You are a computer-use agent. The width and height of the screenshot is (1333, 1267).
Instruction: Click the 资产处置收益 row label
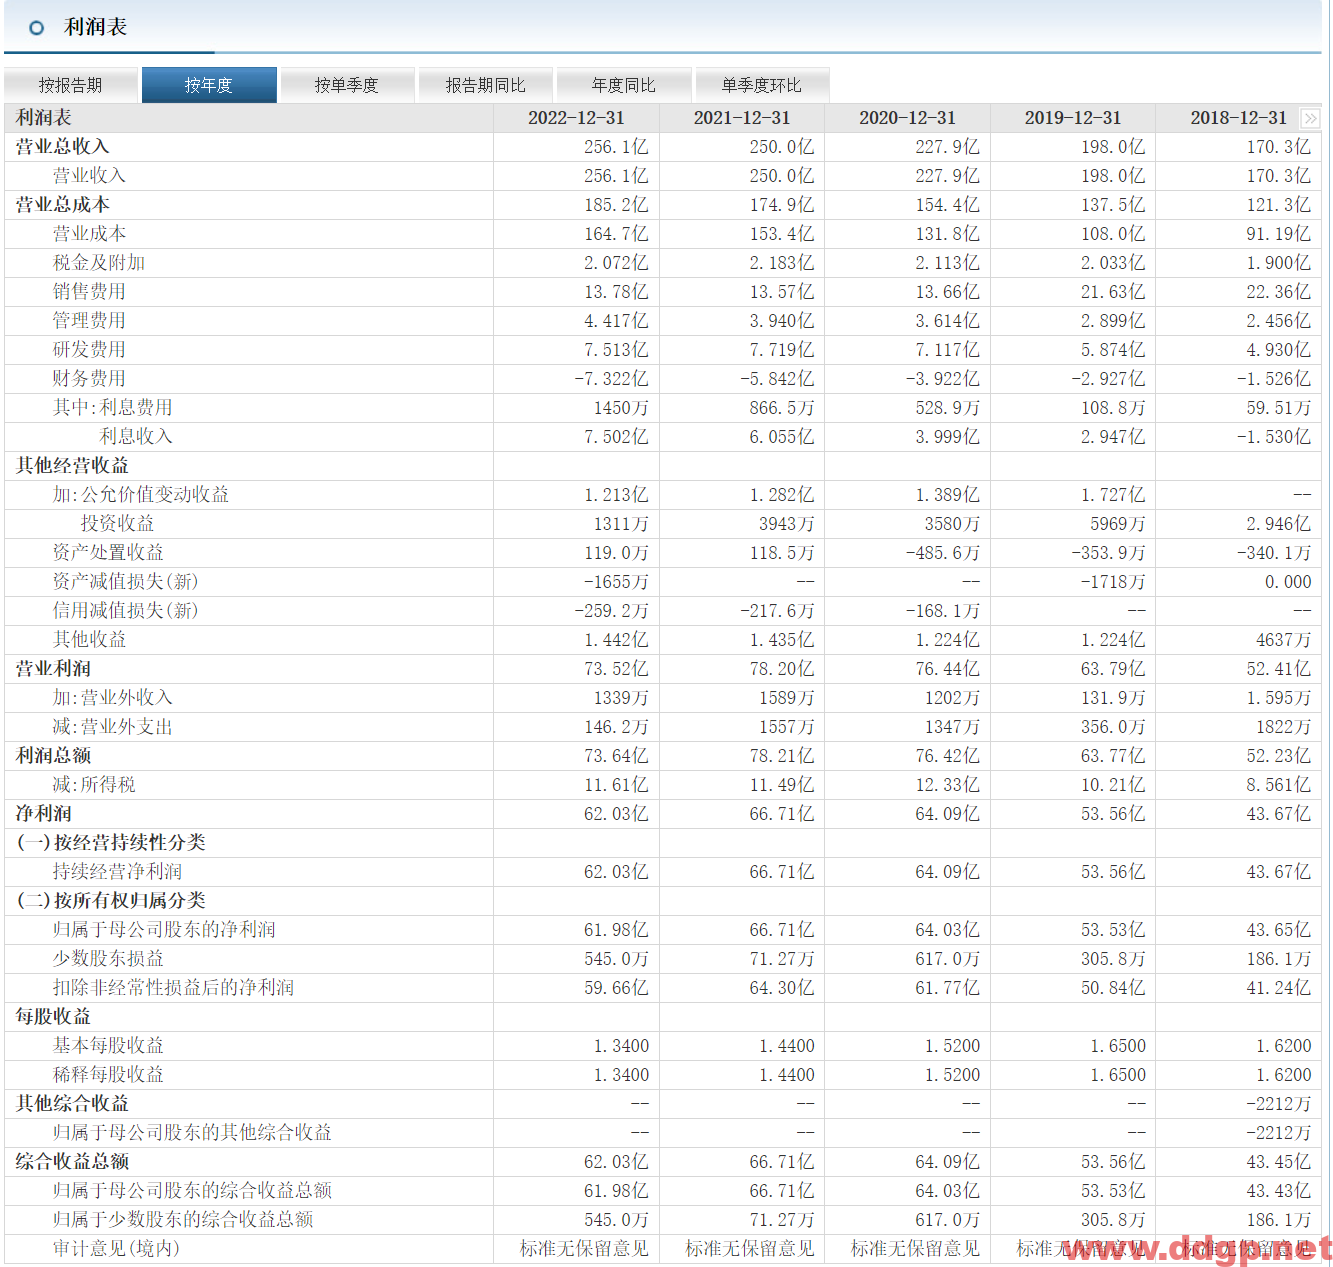108,553
